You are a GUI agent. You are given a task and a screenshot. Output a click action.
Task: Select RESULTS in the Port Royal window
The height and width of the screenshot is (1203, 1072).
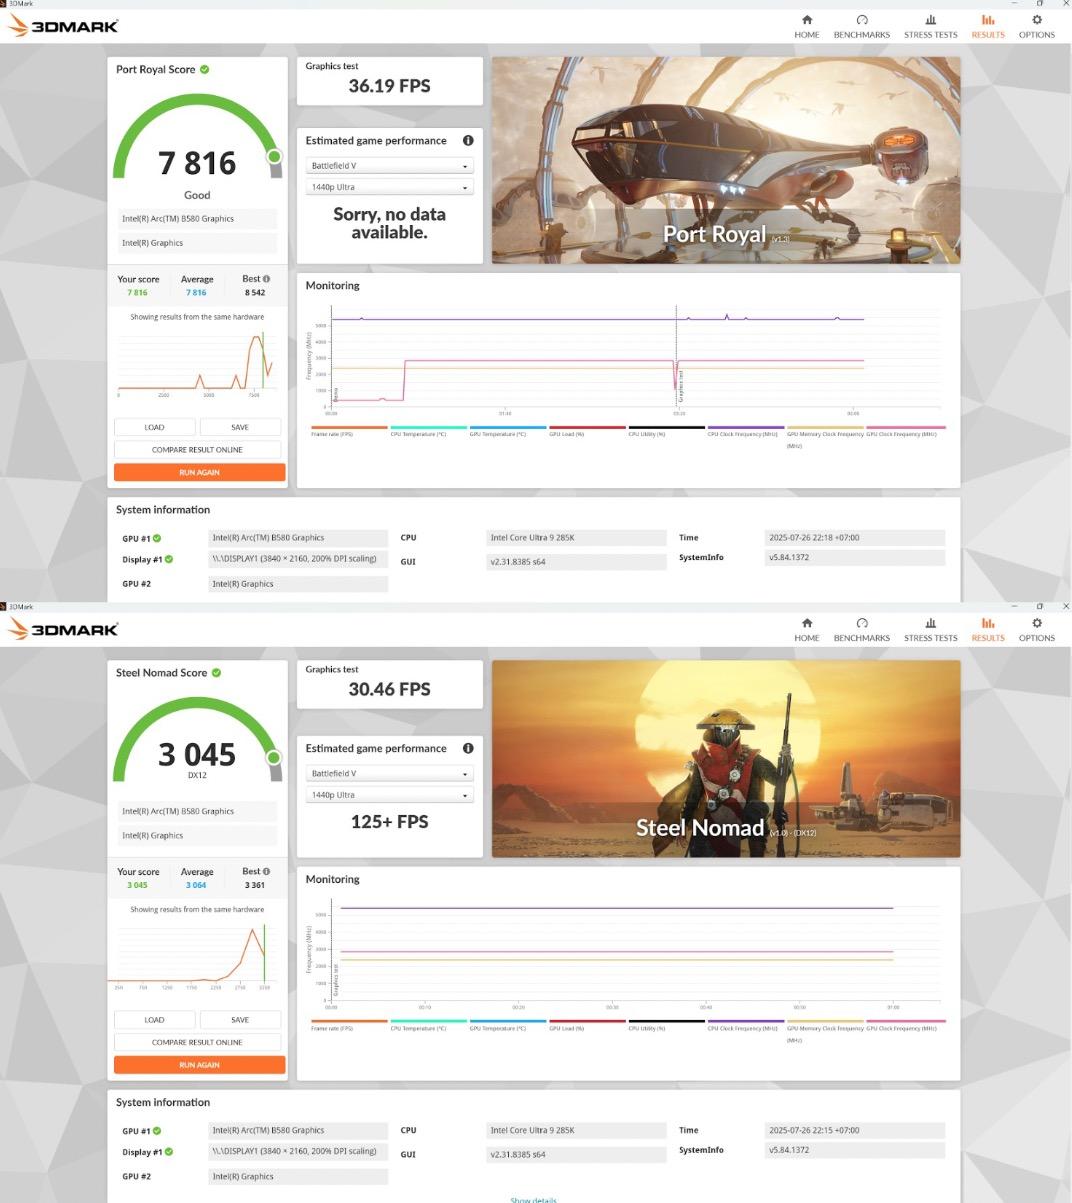click(x=988, y=27)
